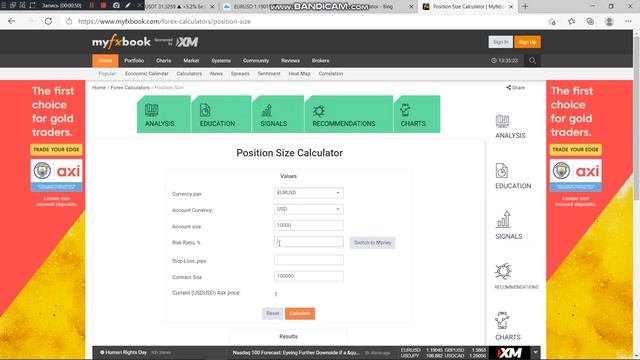Stop Bandicam recording red square
Screen dimensions: 640x360
[x=103, y=5]
